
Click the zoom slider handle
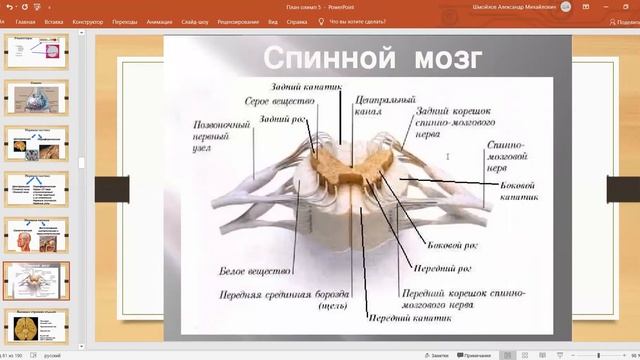pos(599,356)
